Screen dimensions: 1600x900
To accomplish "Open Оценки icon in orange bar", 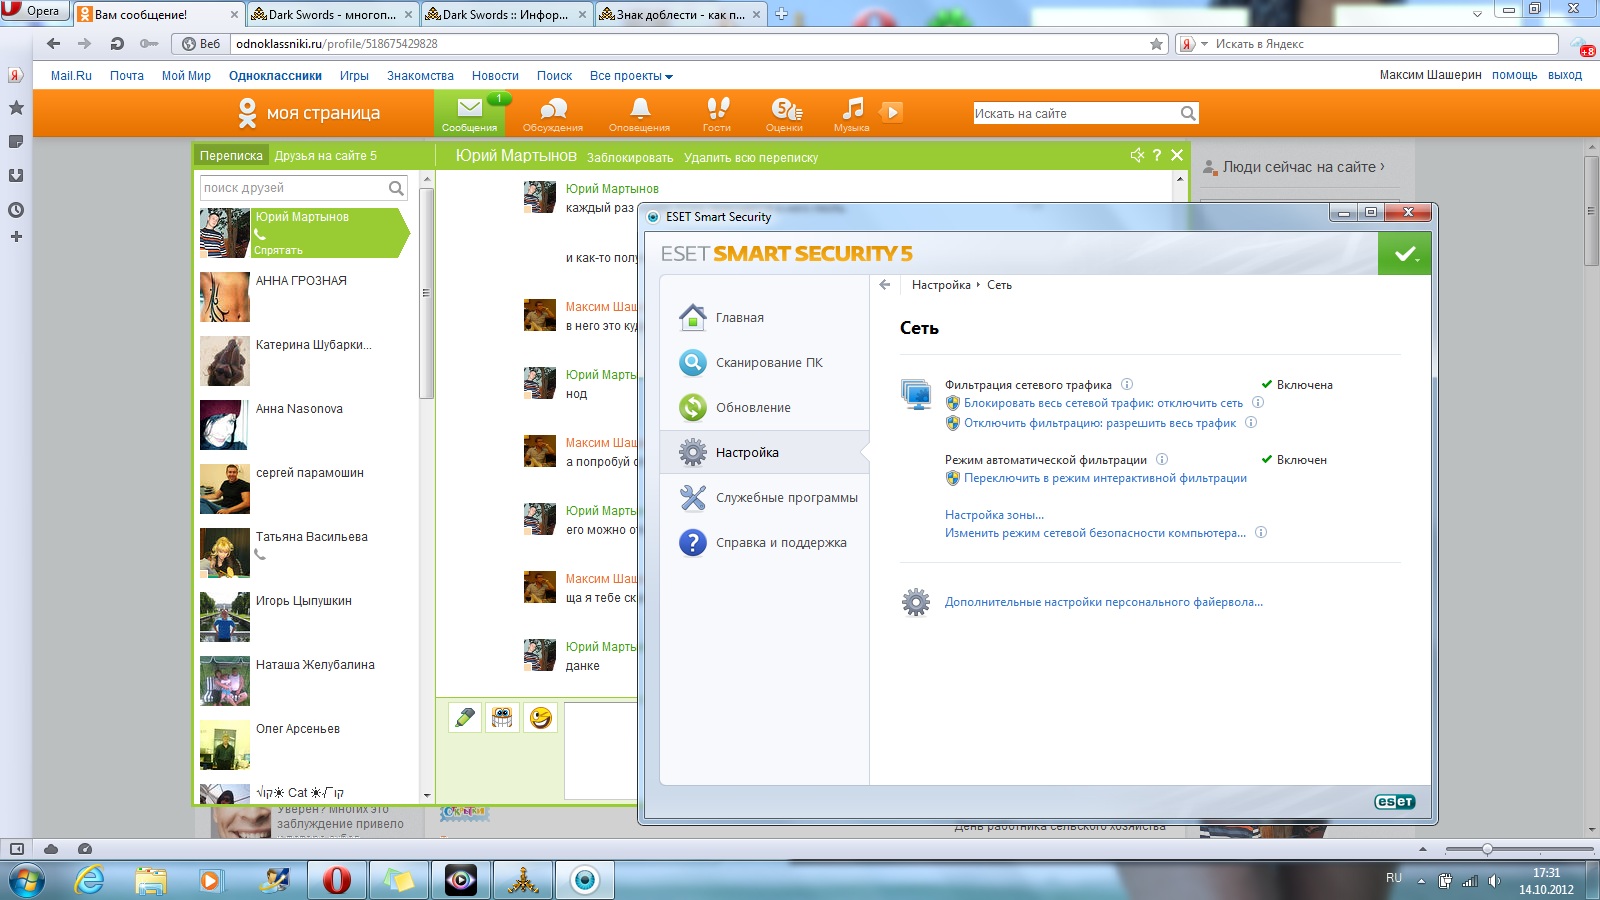I will point(785,114).
